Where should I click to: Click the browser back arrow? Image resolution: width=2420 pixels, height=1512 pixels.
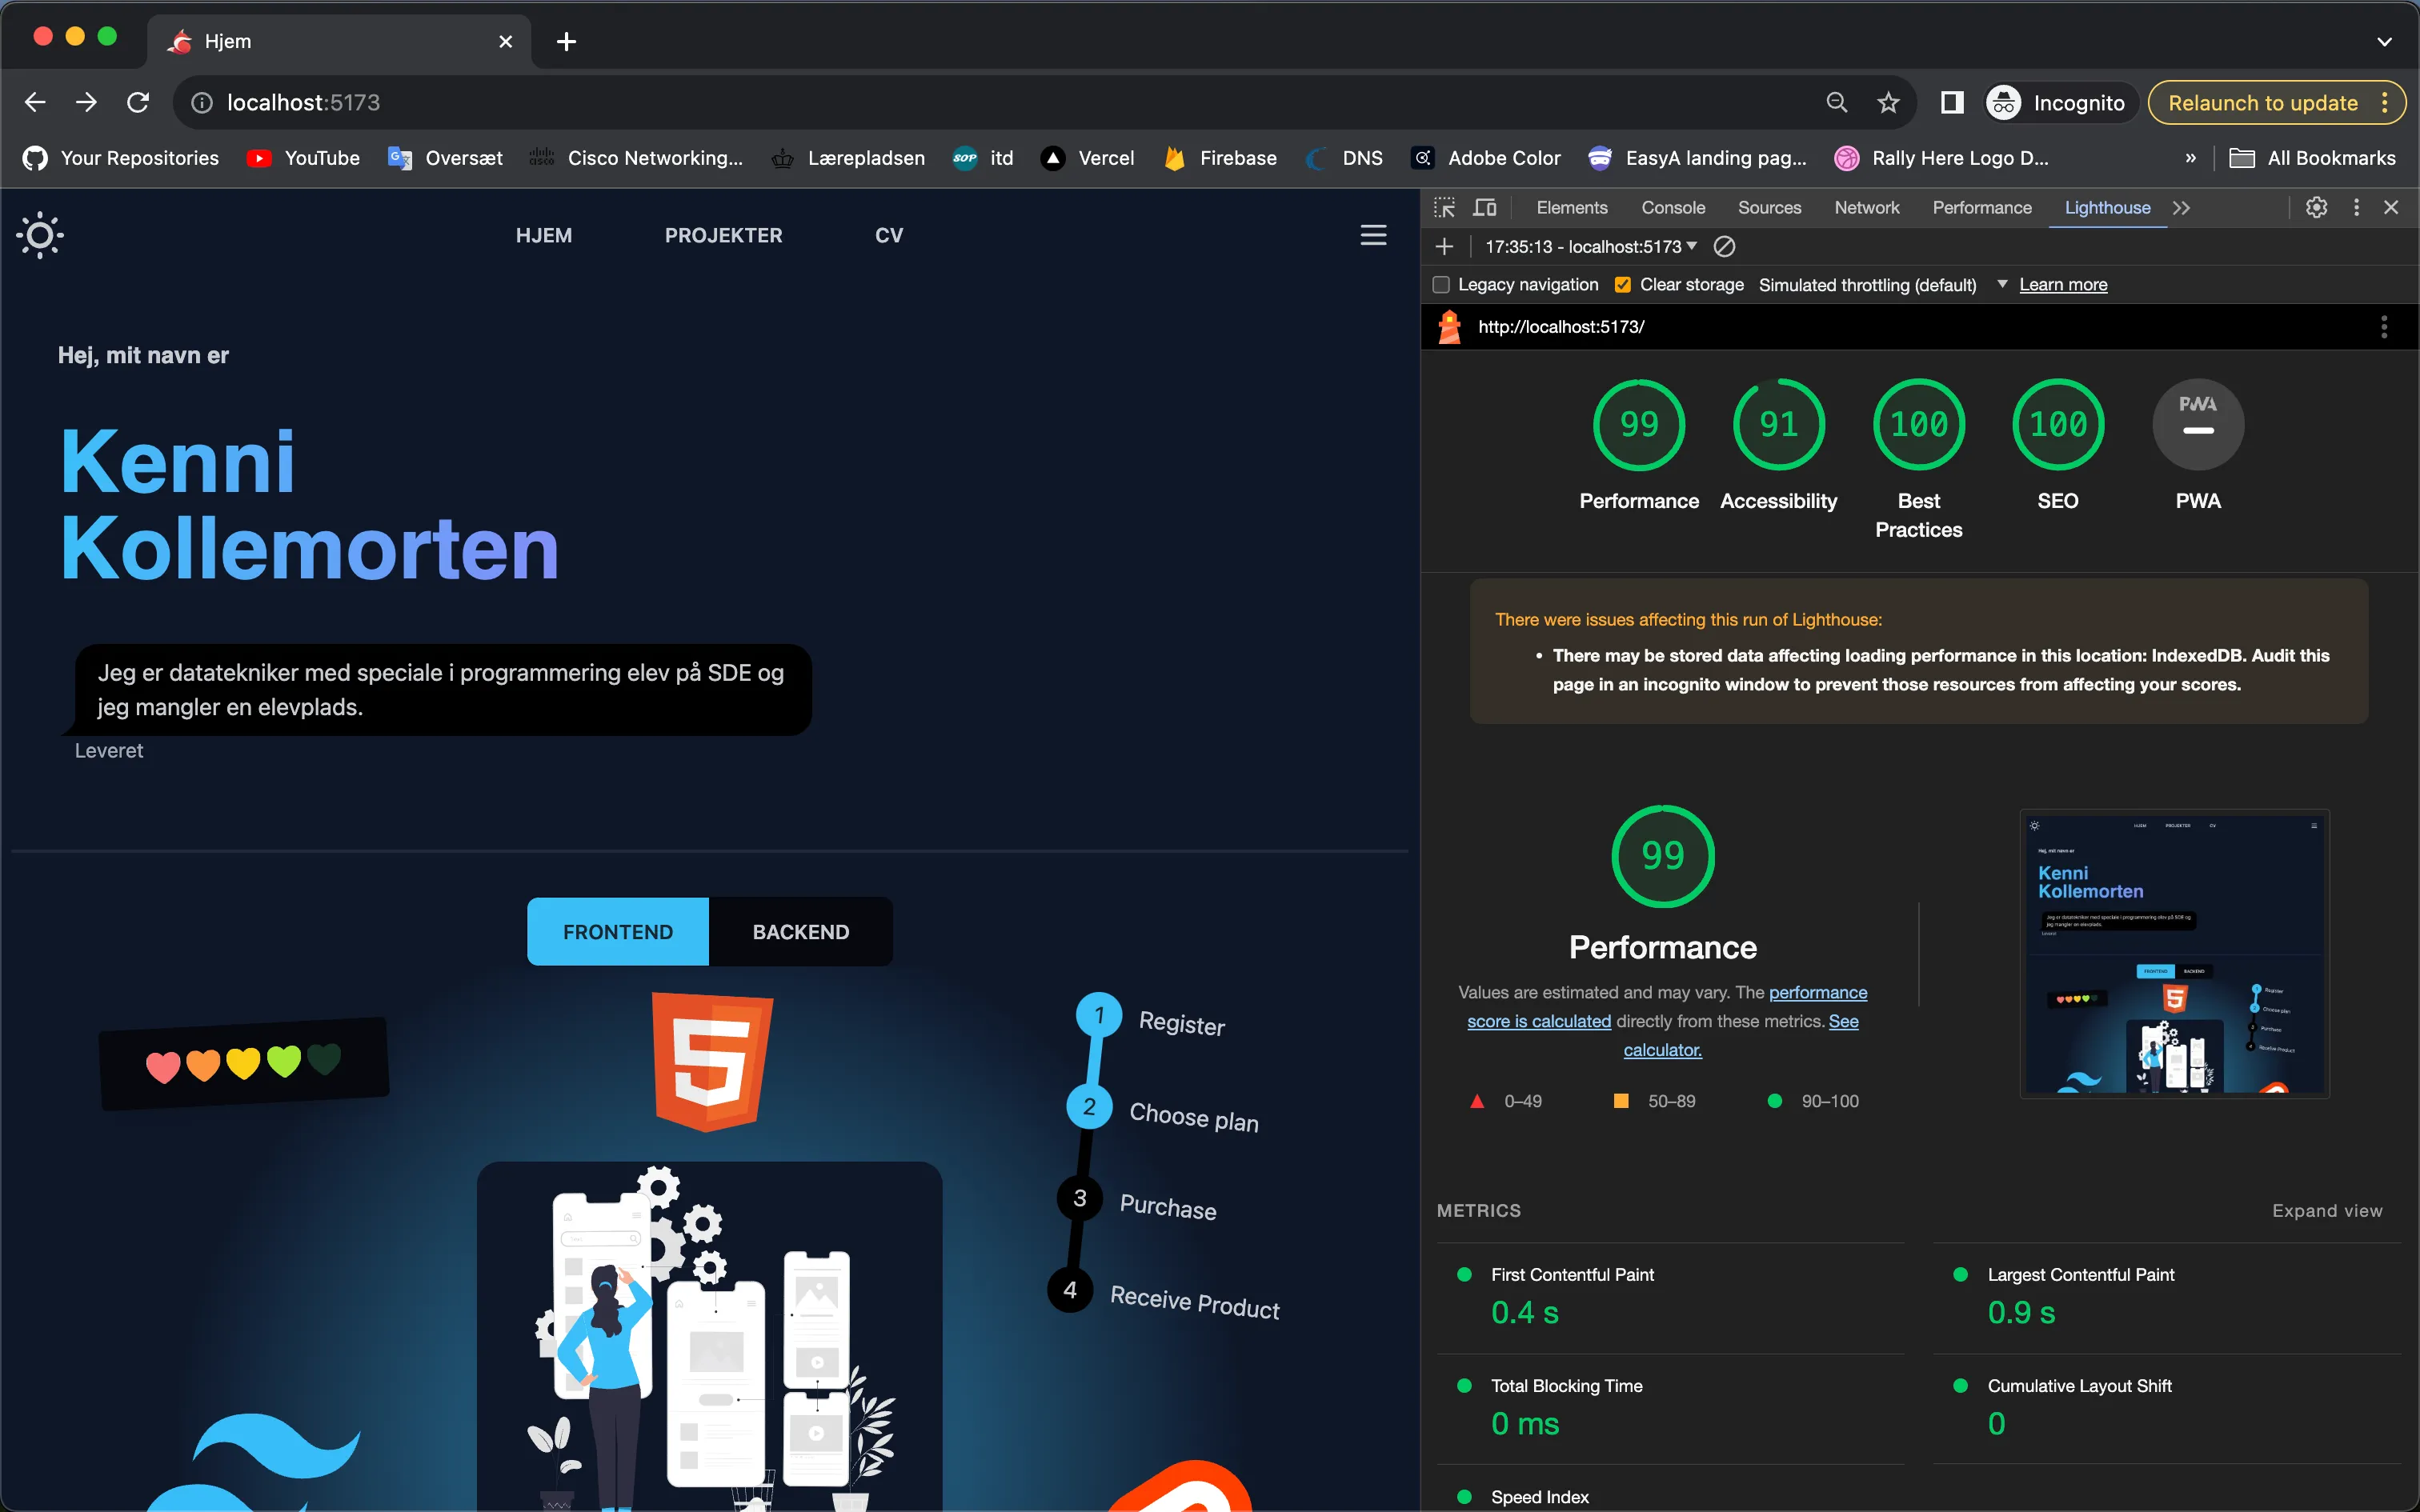(35, 102)
